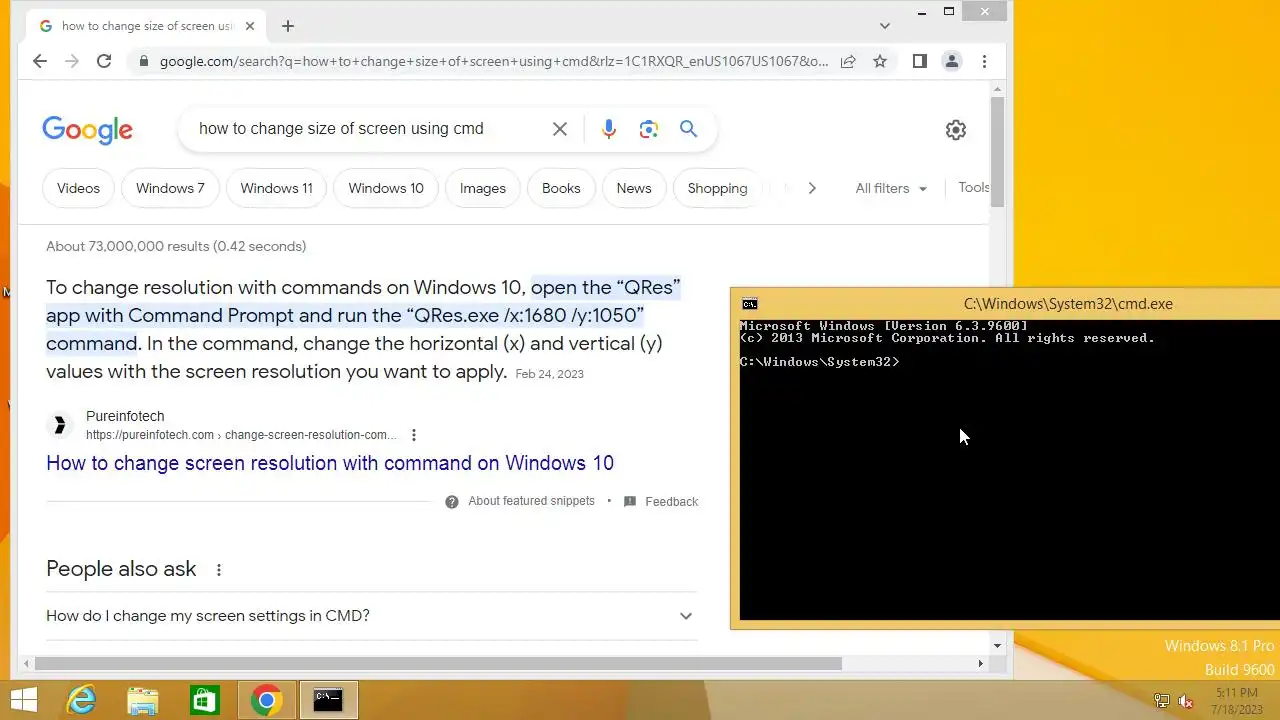Click the Google search input field
This screenshot has width=1280, height=720.
370,129
